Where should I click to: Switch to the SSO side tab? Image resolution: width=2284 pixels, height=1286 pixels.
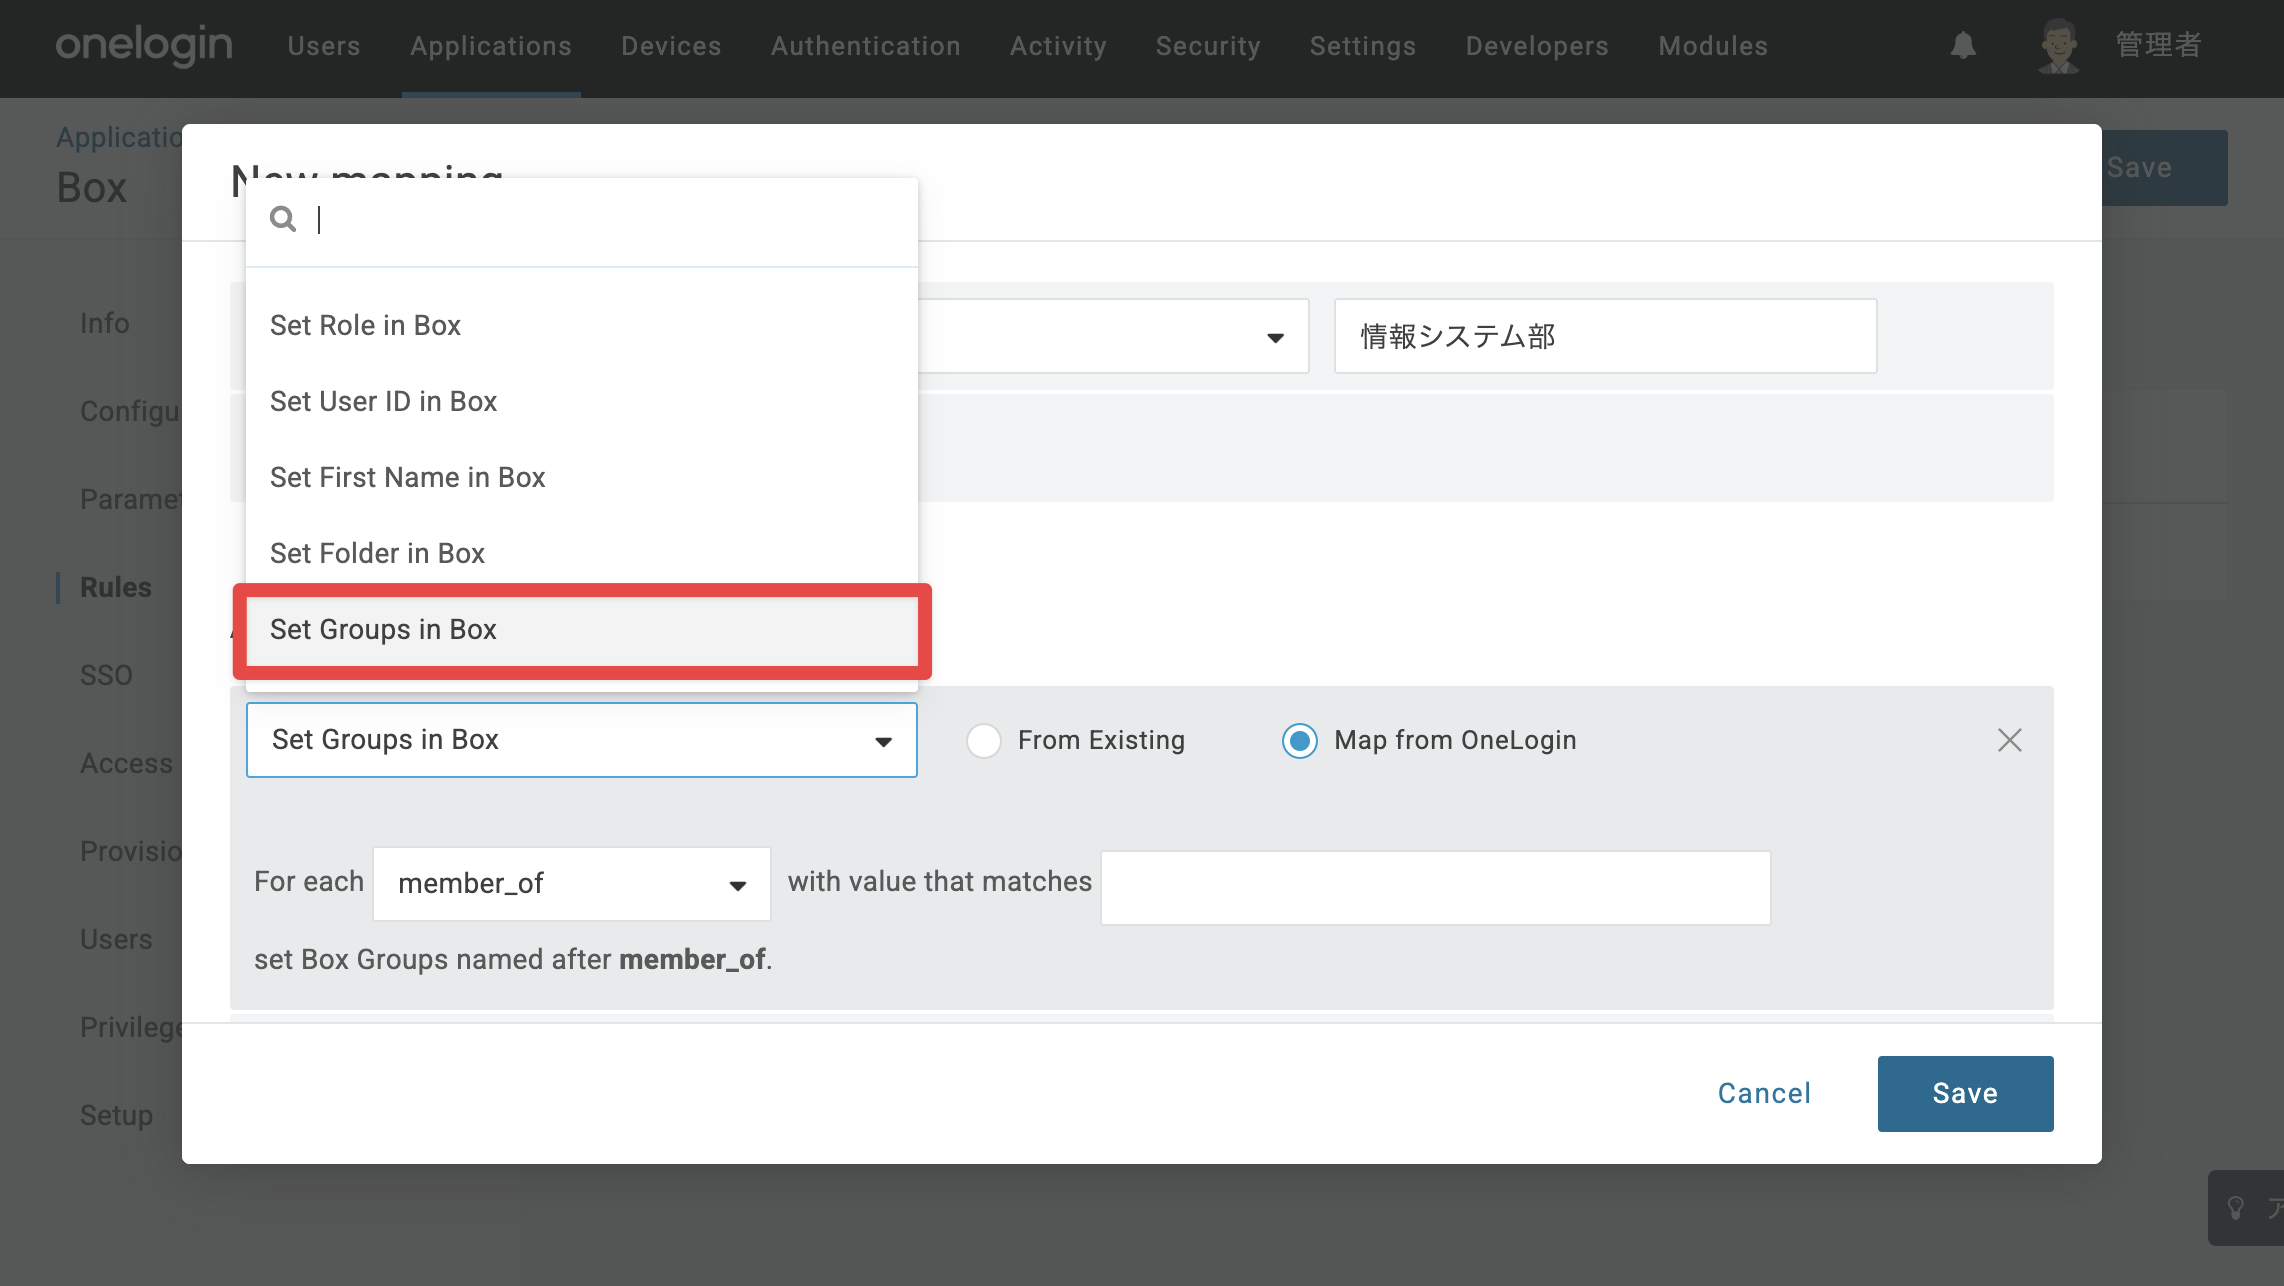[106, 675]
